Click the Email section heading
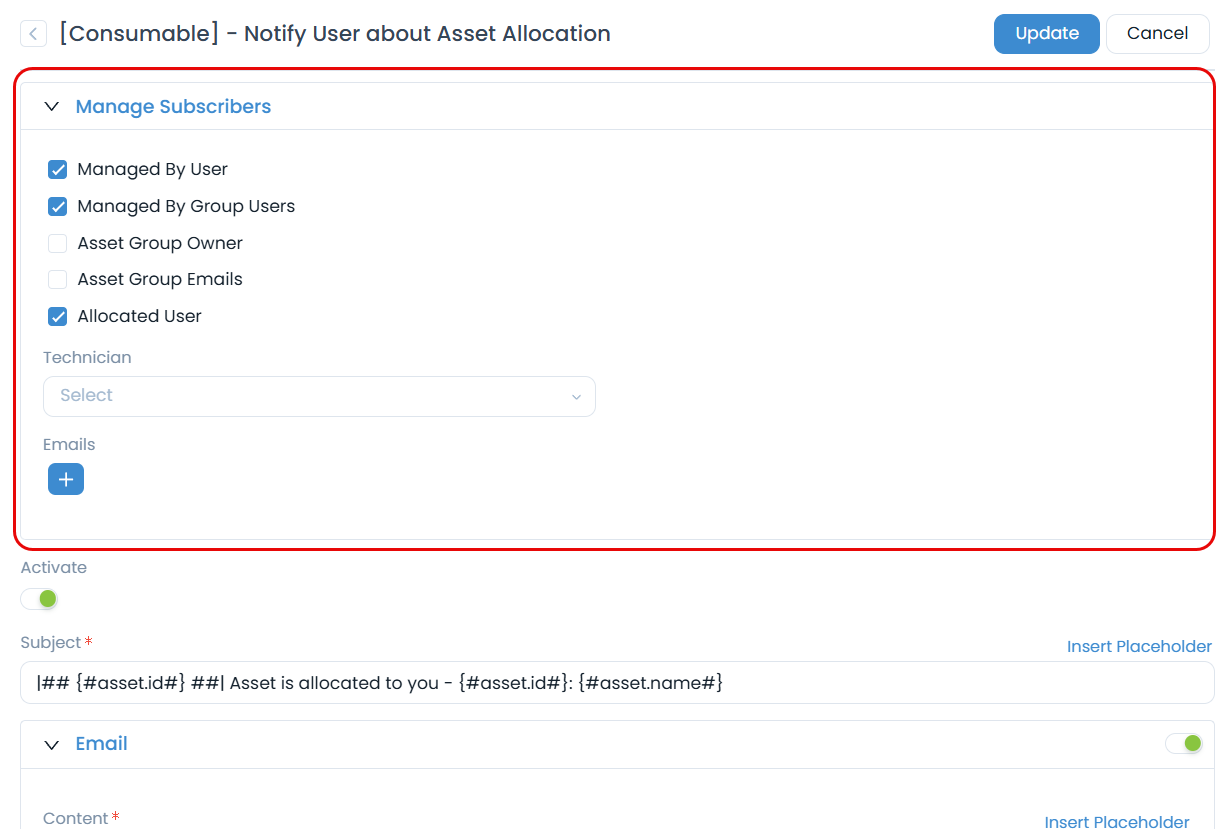1226x829 pixels. coord(102,744)
